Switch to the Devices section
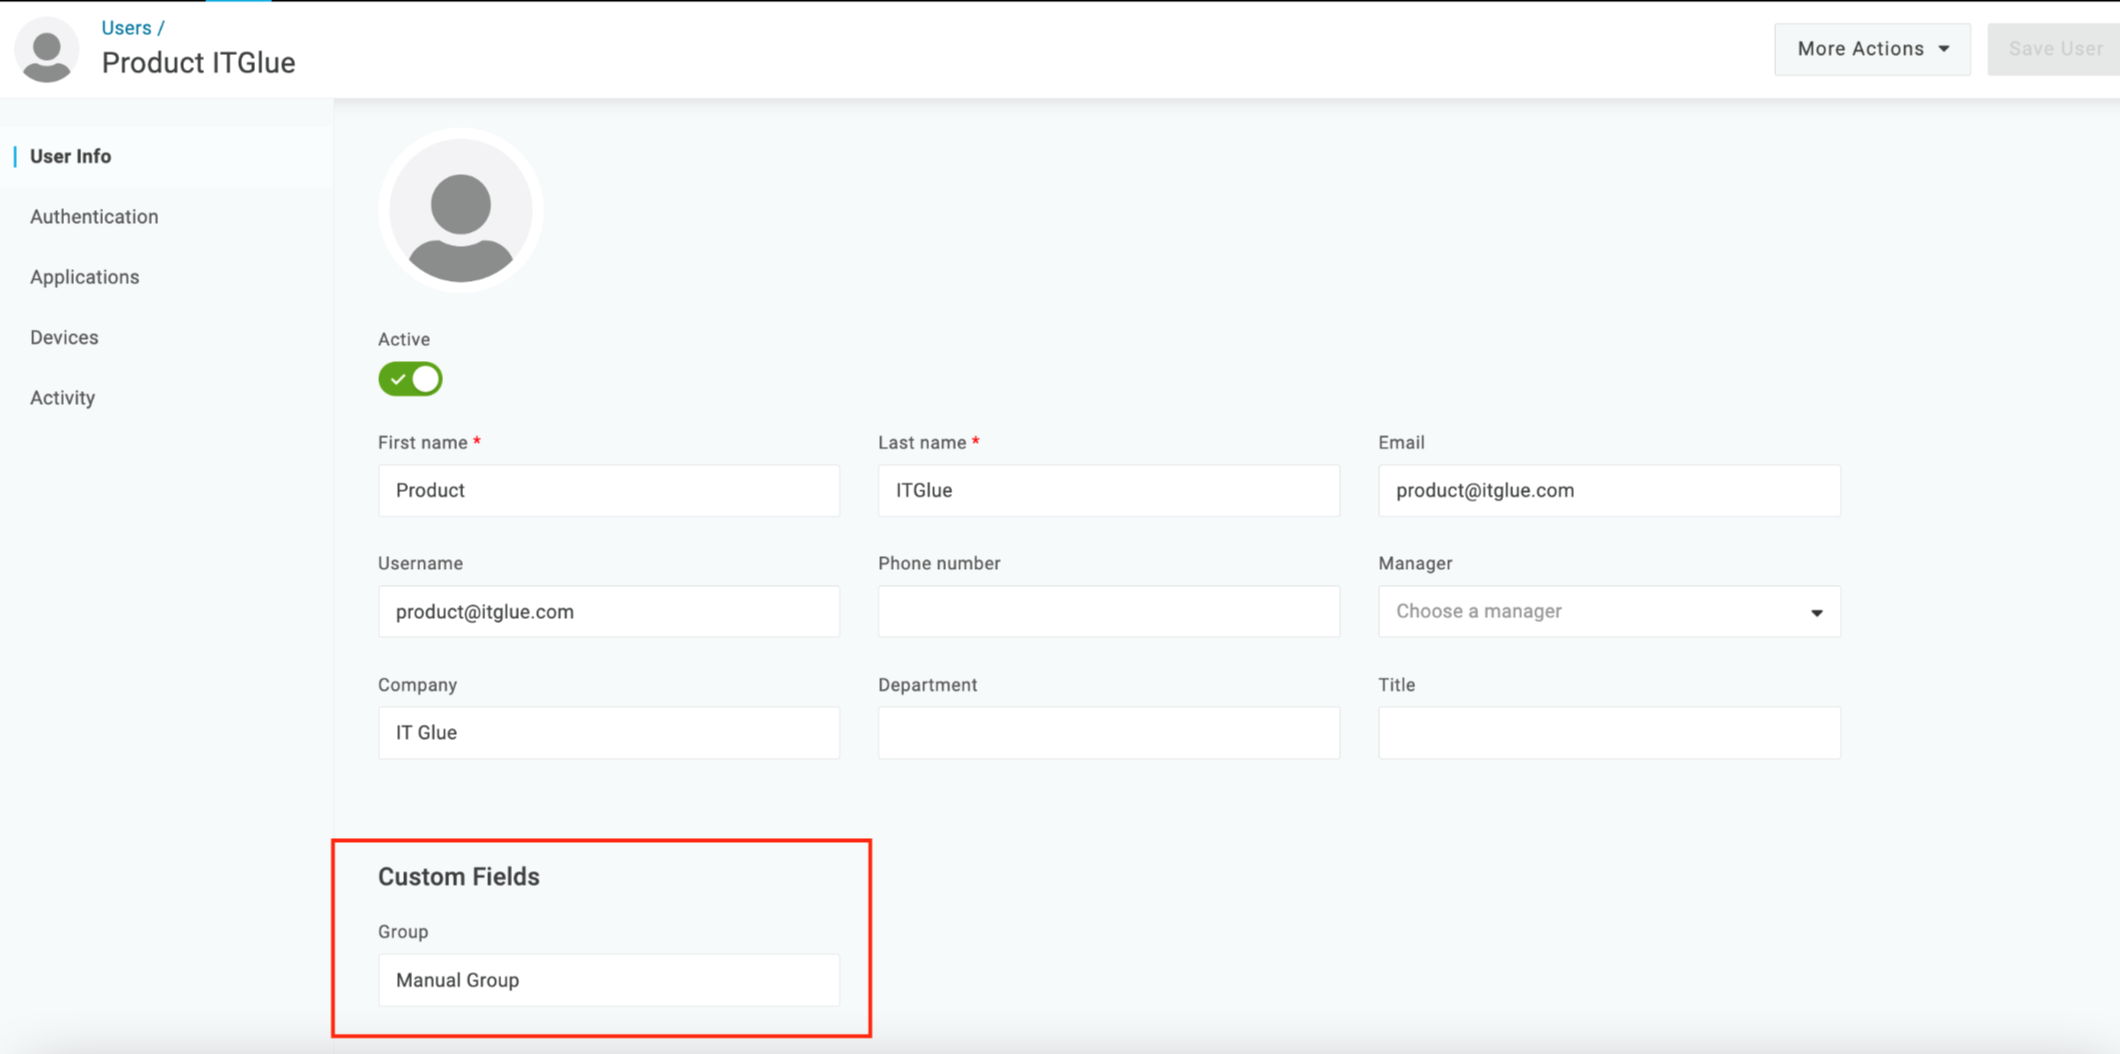This screenshot has width=2120, height=1054. click(64, 337)
